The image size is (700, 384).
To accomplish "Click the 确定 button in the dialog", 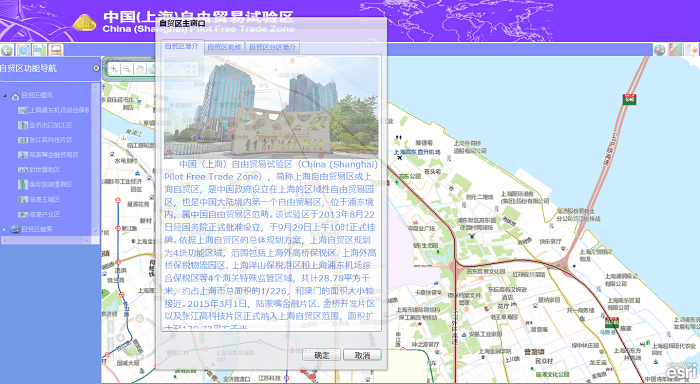I will coord(321,355).
